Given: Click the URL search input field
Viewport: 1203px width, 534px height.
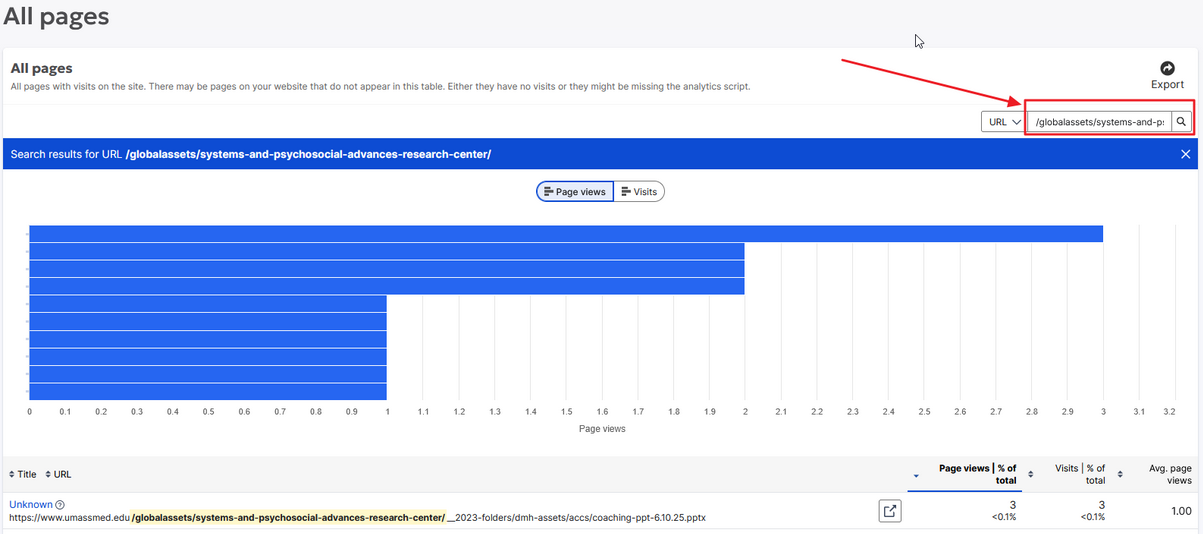Looking at the screenshot, I should tap(1099, 122).
